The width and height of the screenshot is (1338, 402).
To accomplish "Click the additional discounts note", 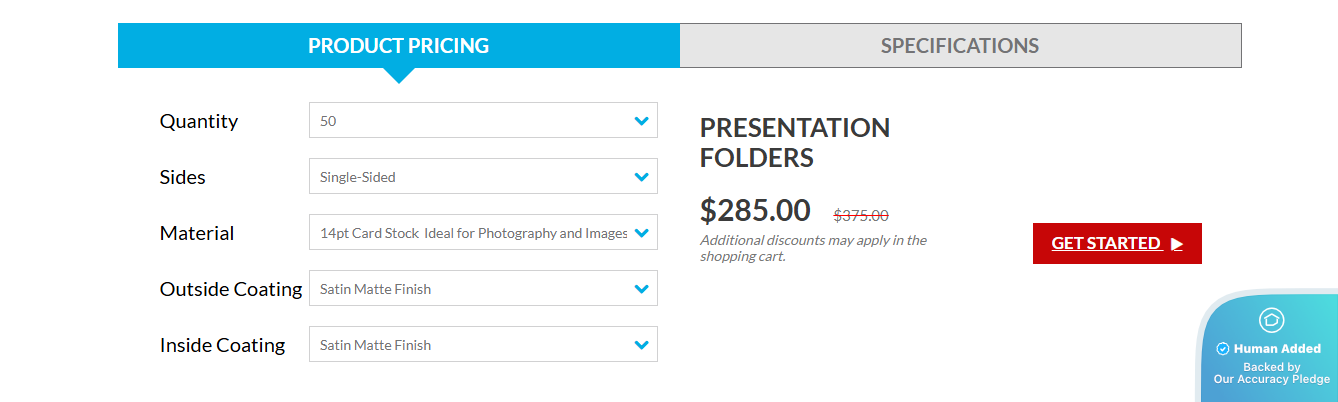I will [x=813, y=248].
